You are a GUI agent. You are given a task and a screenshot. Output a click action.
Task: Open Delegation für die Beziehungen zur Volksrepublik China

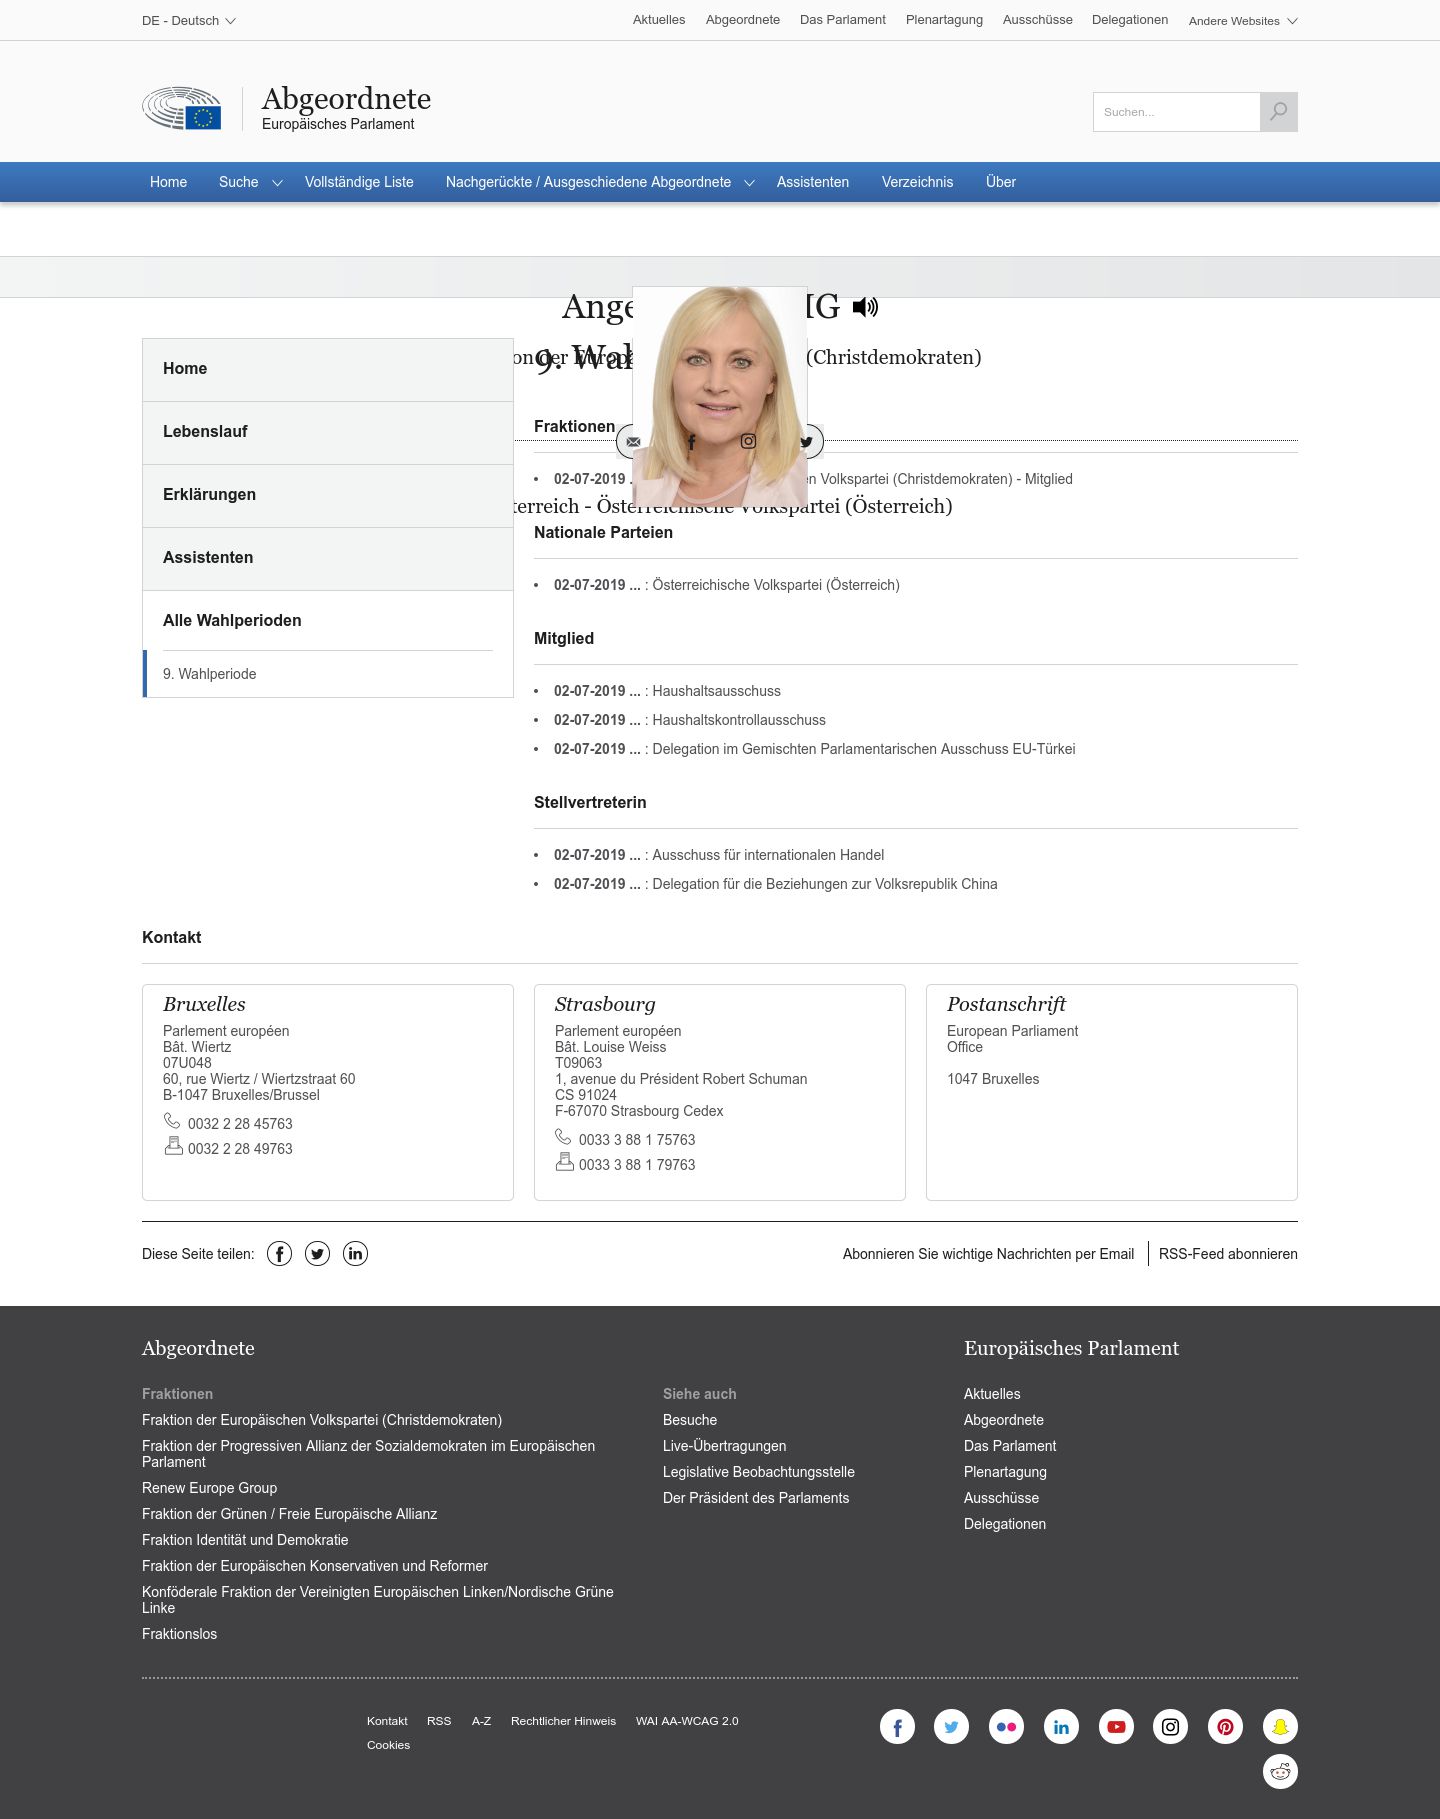click(x=825, y=884)
